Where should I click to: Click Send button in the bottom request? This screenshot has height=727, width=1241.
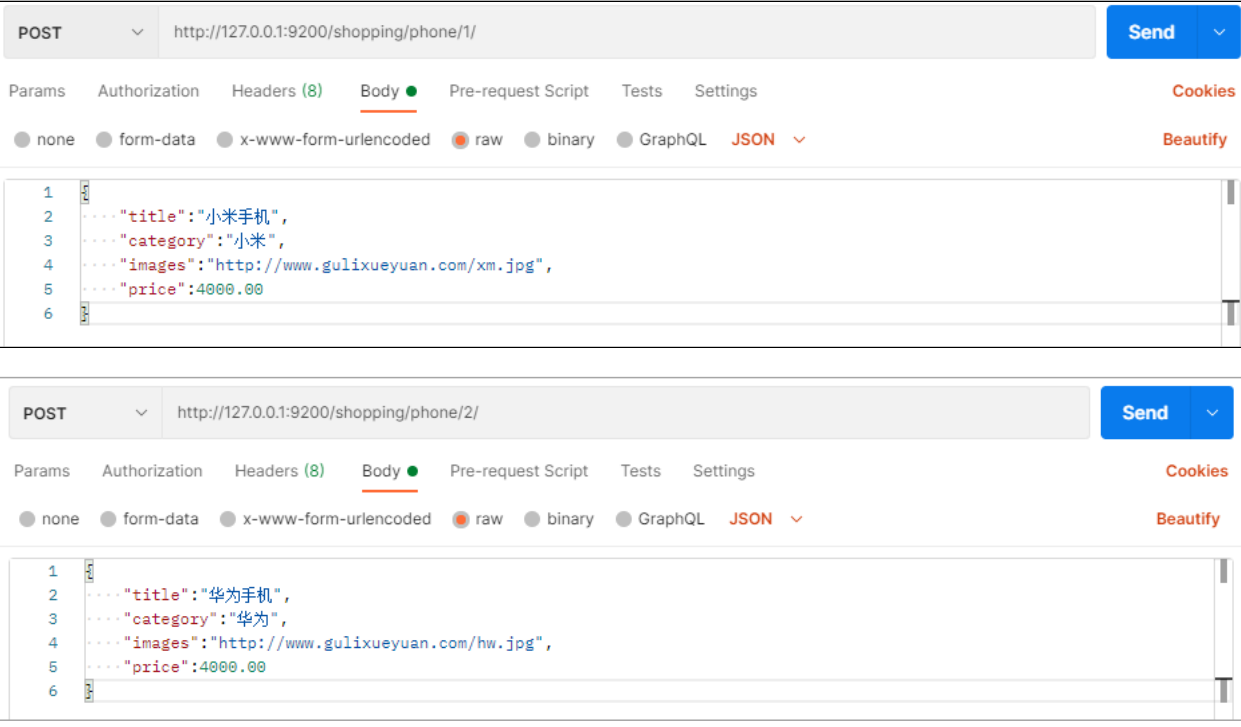pos(1145,413)
